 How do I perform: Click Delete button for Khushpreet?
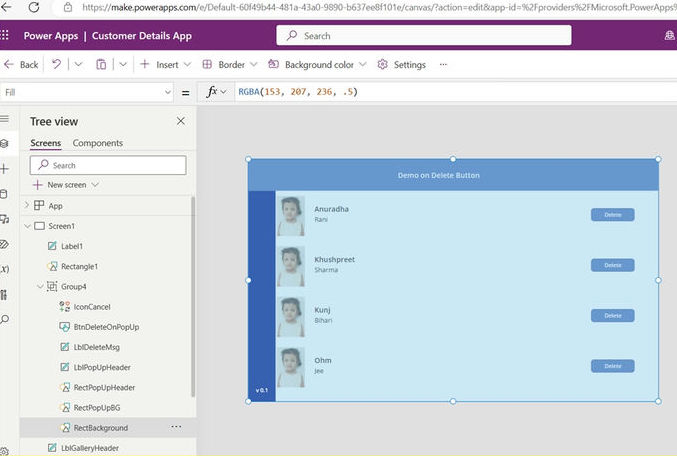tap(612, 265)
